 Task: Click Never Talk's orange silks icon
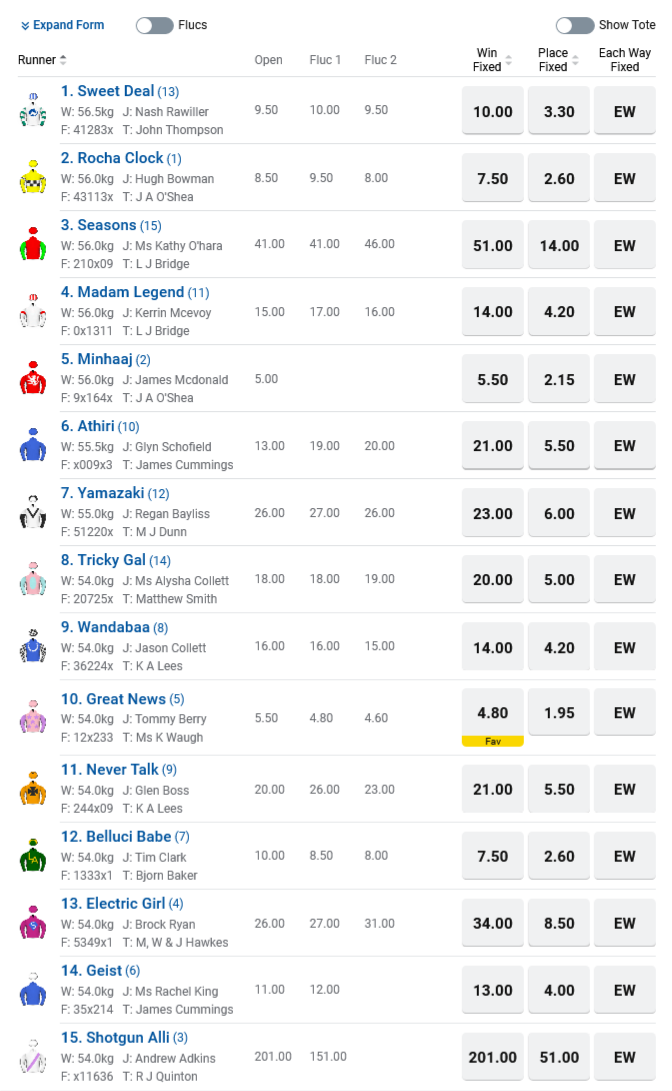32,789
